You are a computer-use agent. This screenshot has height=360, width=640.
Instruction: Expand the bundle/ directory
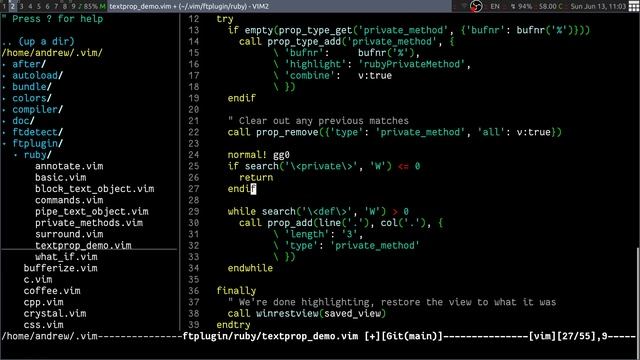(31, 87)
